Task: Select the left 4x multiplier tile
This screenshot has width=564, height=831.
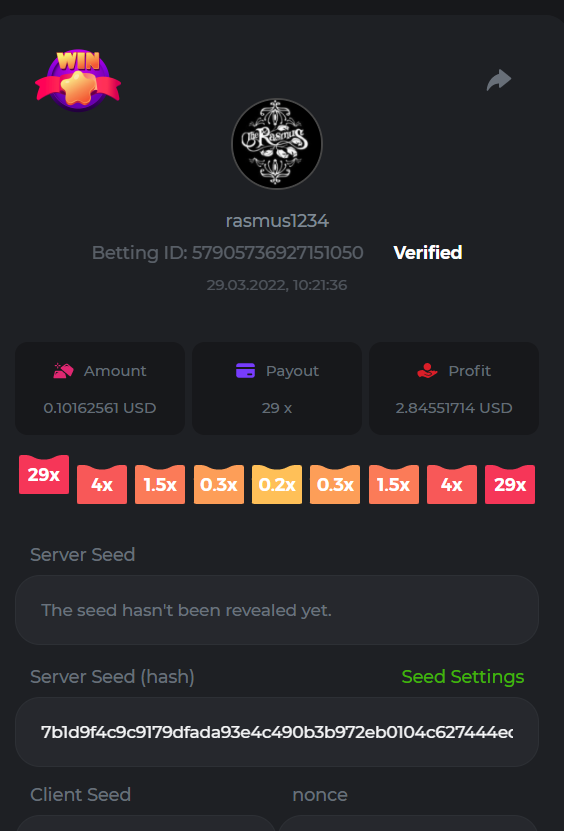Action: pos(102,484)
